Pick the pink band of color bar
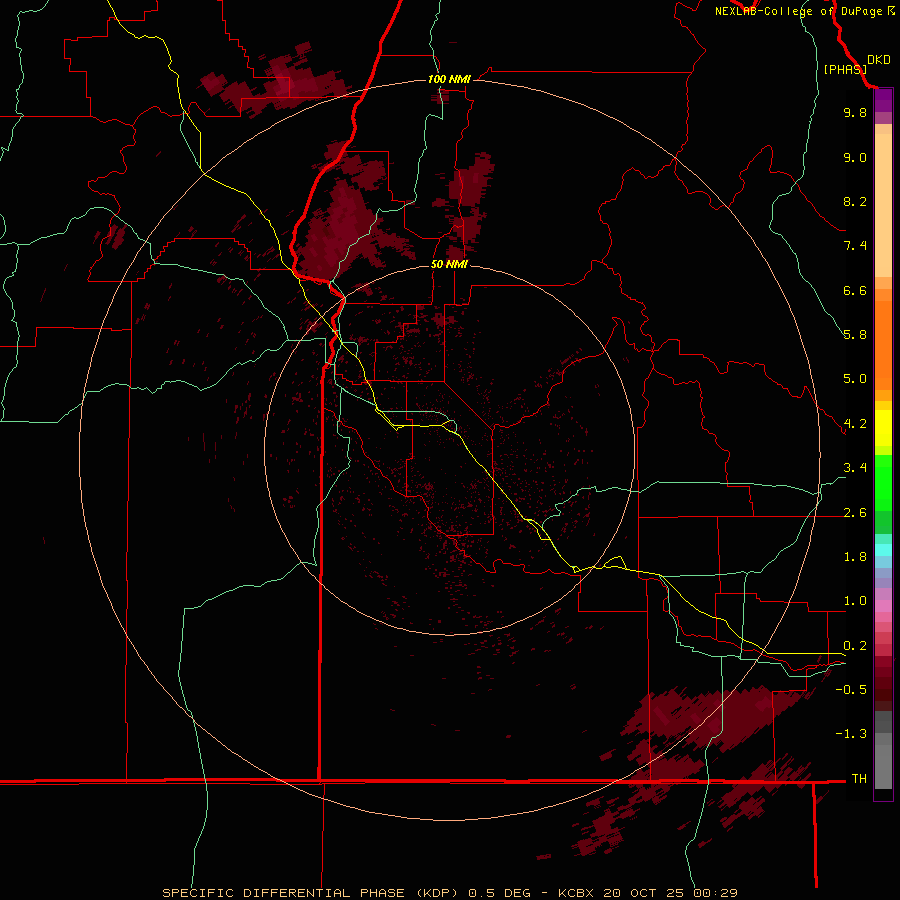The image size is (900, 900). [x=883, y=606]
